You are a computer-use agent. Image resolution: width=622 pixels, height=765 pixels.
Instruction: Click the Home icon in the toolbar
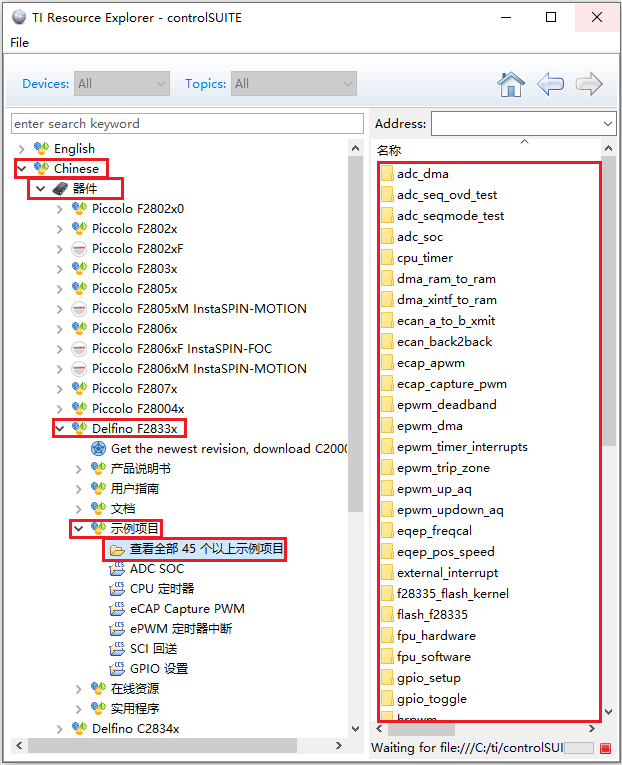pyautogui.click(x=511, y=84)
